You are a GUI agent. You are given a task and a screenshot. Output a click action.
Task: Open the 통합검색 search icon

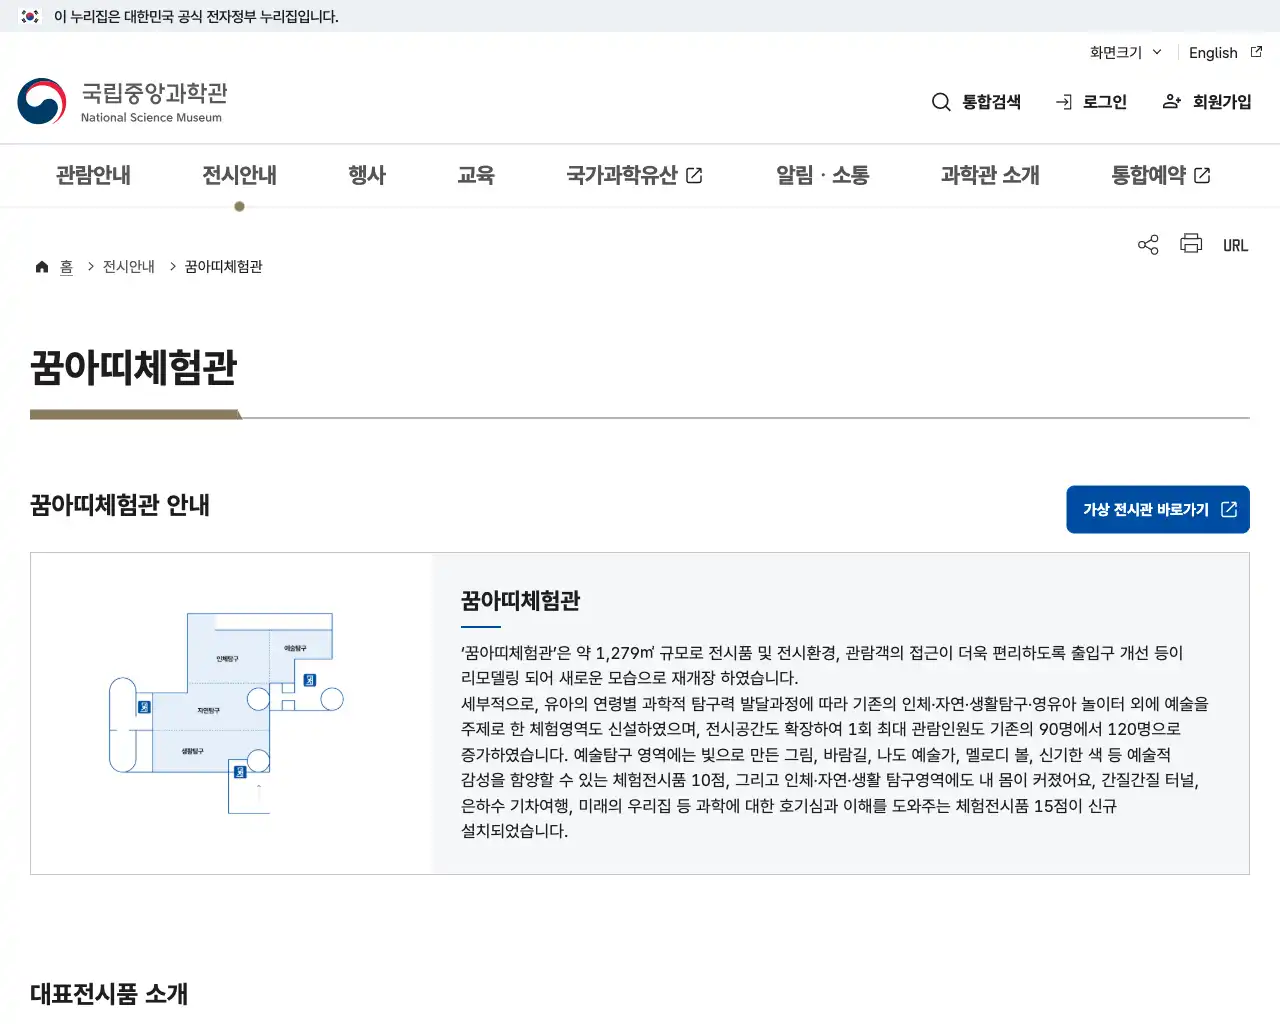tap(941, 101)
